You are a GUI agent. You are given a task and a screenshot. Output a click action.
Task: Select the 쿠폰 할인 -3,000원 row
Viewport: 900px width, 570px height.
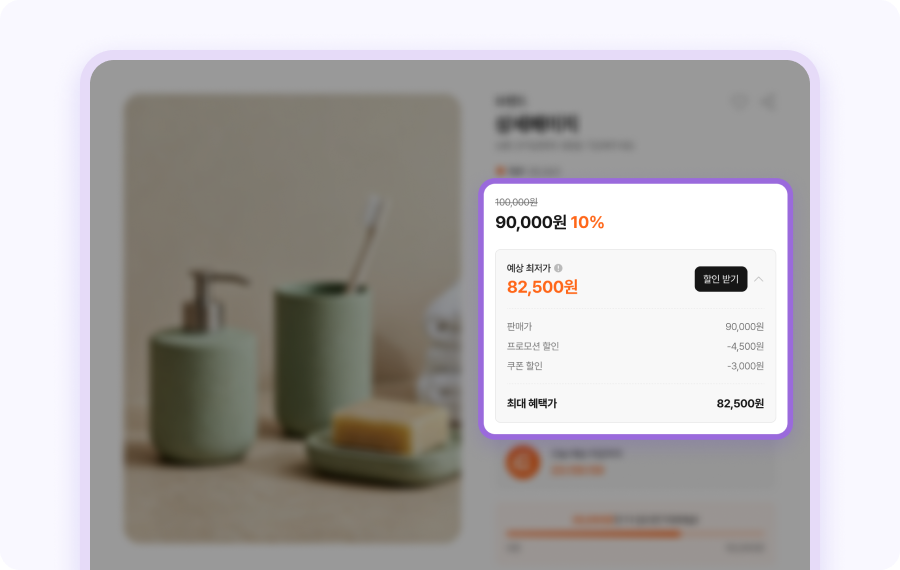(635, 366)
